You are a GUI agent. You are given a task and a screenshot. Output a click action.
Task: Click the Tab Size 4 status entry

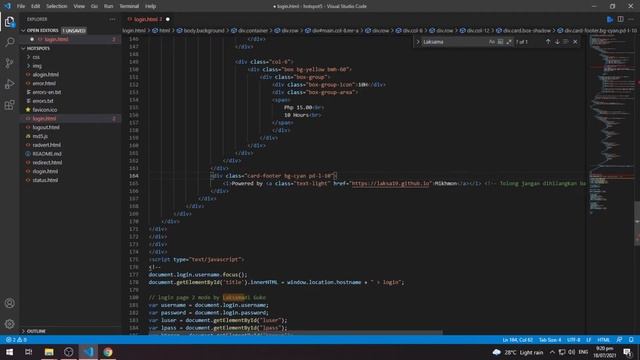[x=550, y=340]
